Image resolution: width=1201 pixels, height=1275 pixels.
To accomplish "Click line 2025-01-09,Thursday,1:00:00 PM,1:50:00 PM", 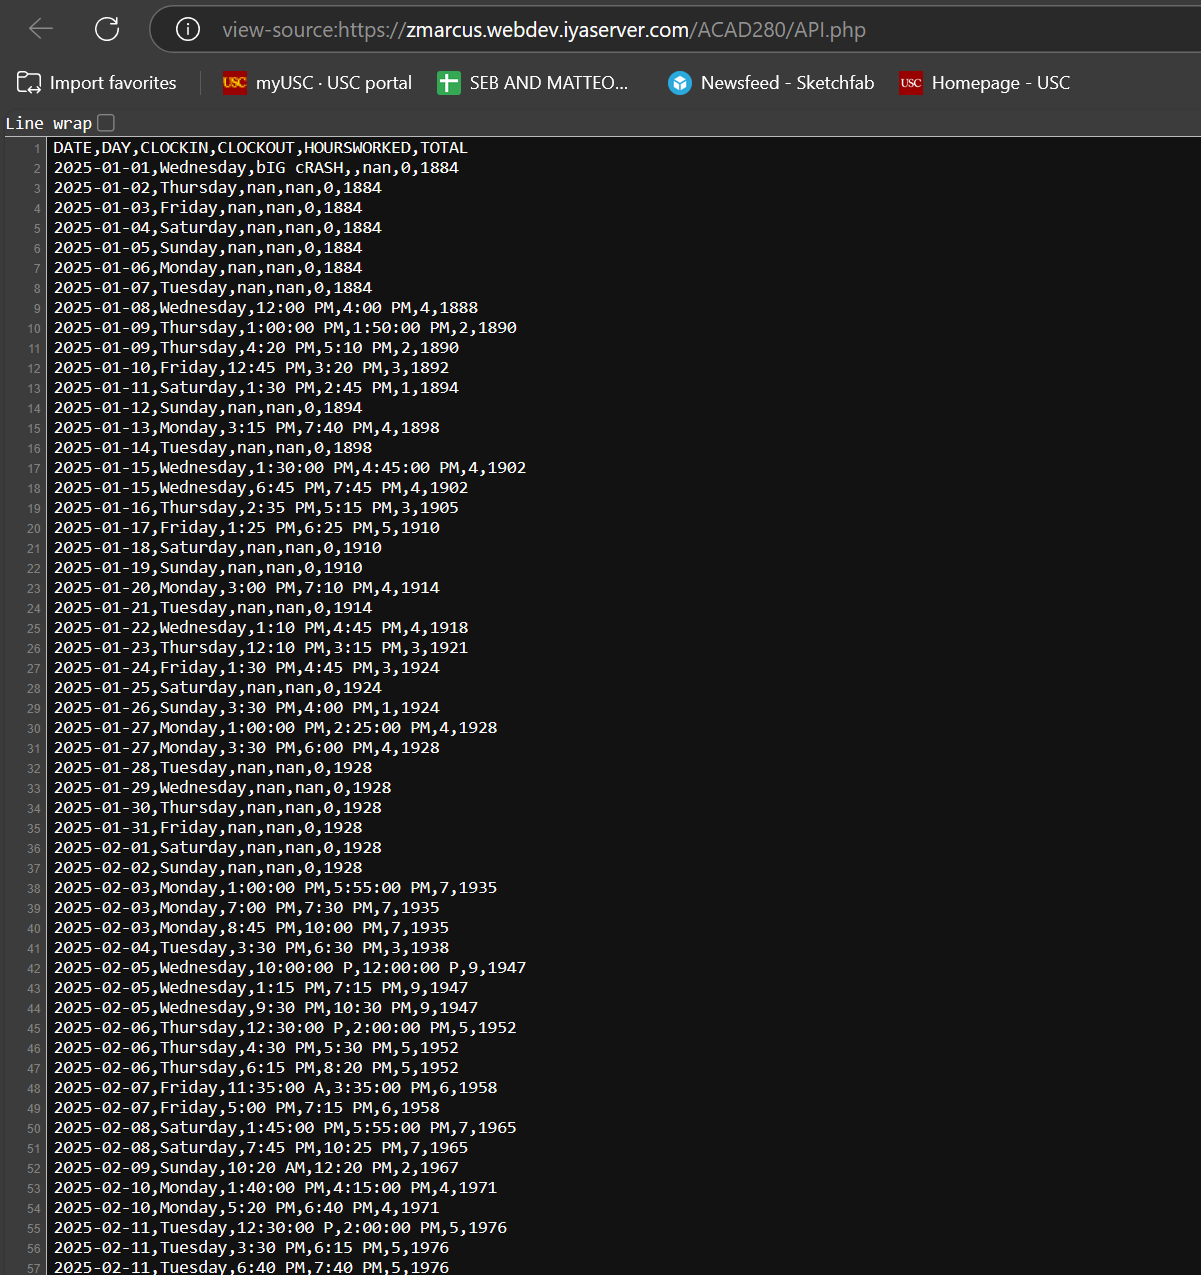I will coord(285,328).
